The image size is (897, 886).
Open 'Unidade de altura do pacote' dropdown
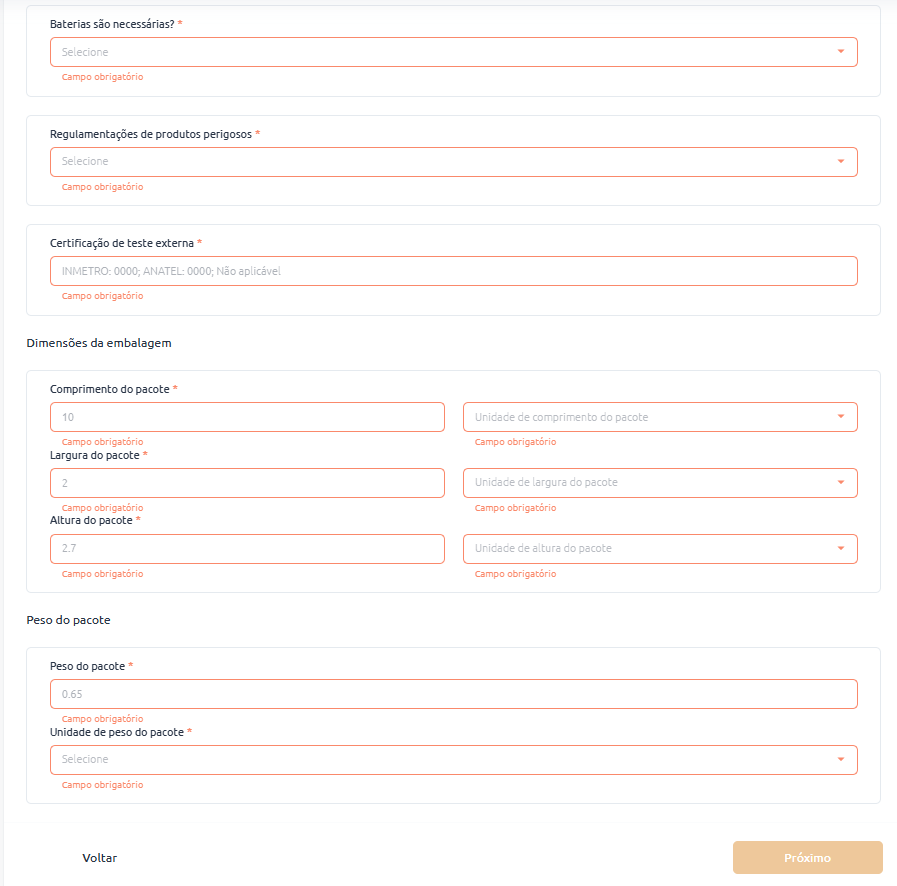(x=650, y=549)
